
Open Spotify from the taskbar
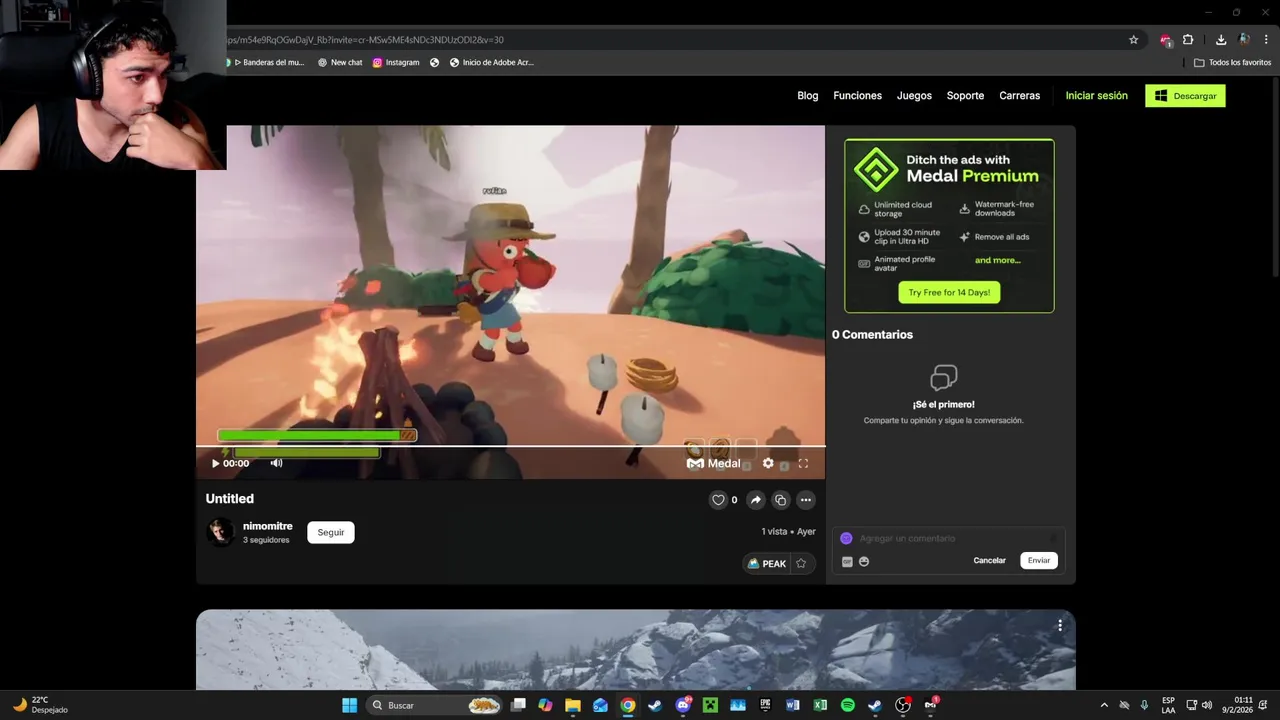847,705
